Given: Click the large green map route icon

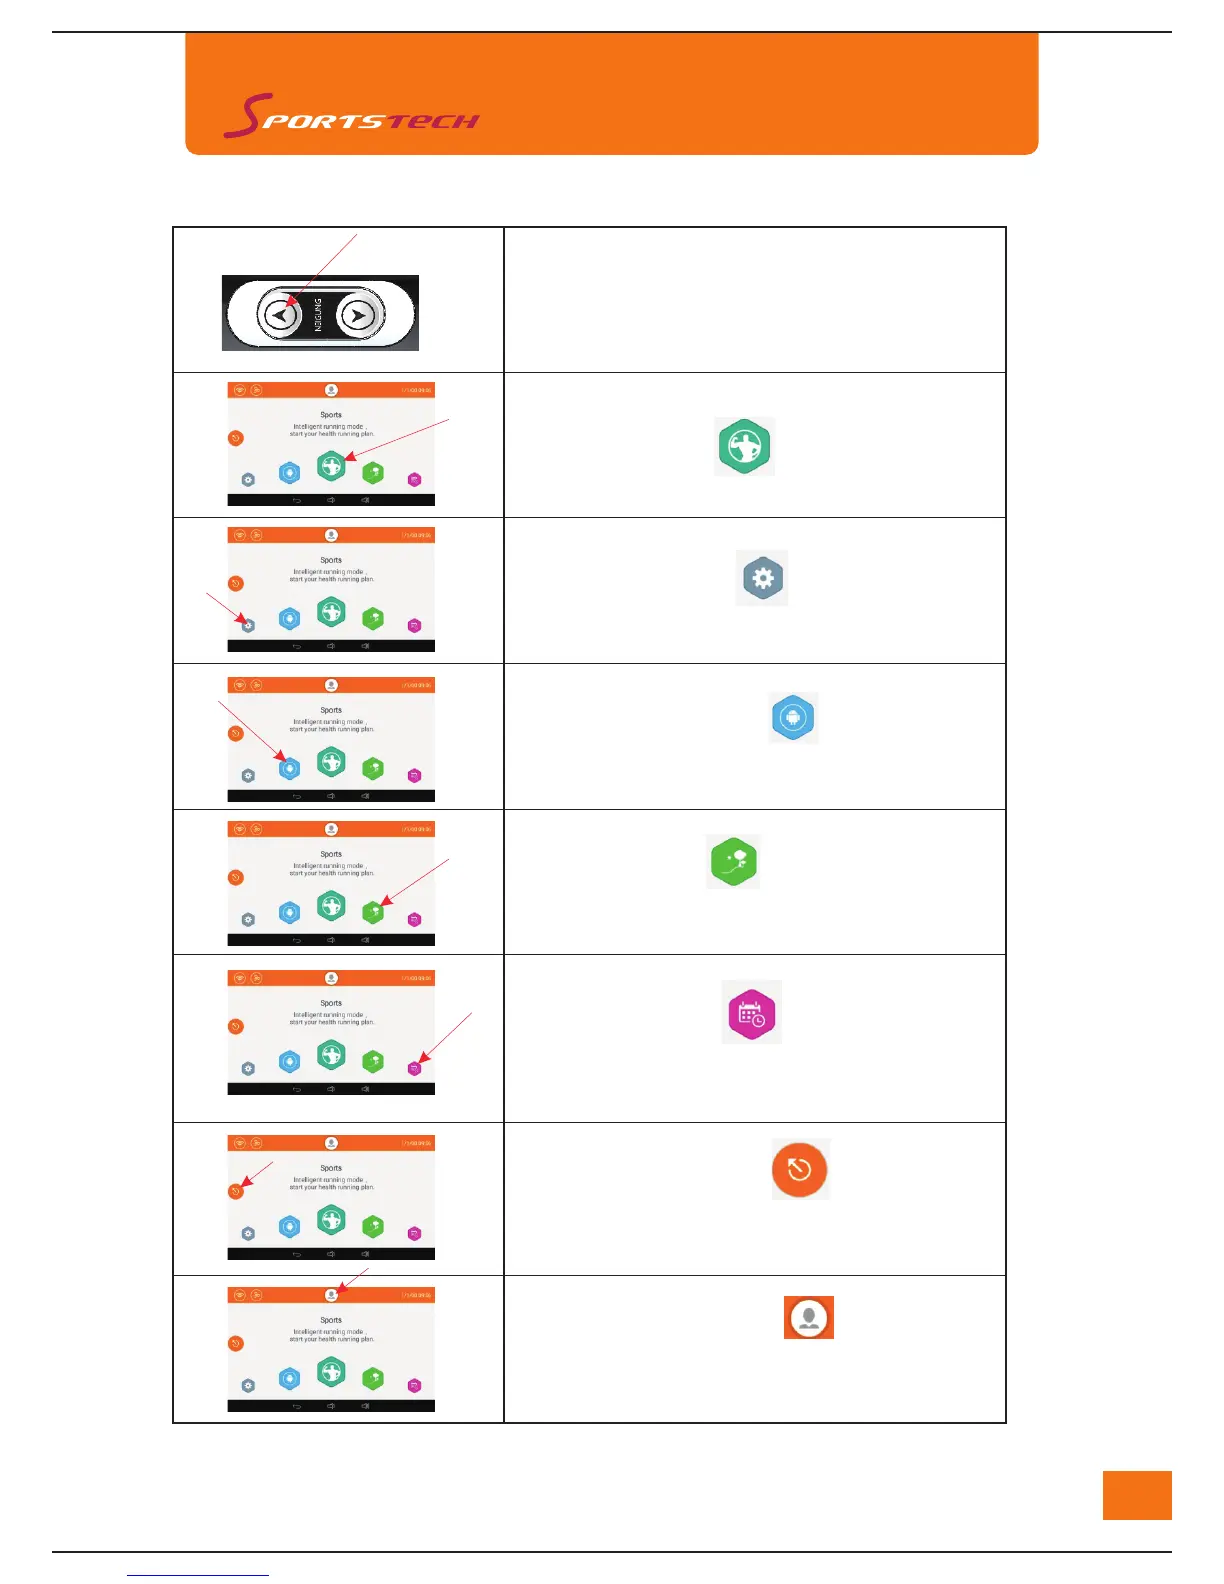Looking at the screenshot, I should coord(733,862).
